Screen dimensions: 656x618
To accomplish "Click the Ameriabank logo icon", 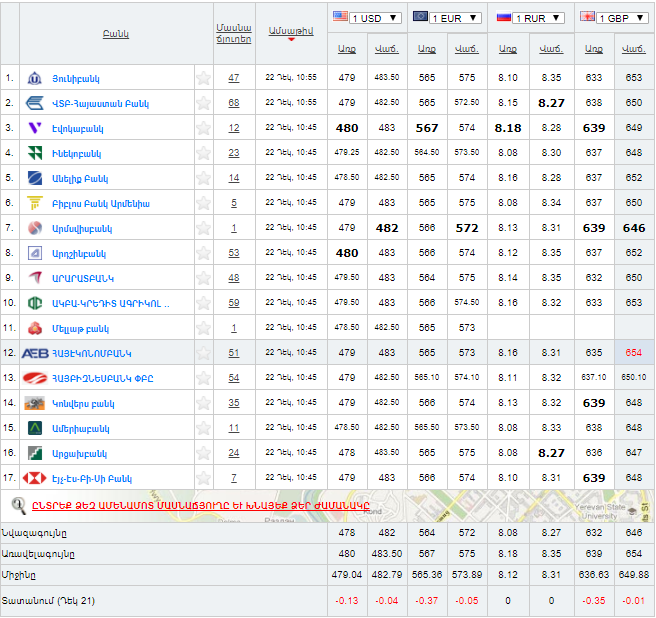I will click(x=34, y=428).
